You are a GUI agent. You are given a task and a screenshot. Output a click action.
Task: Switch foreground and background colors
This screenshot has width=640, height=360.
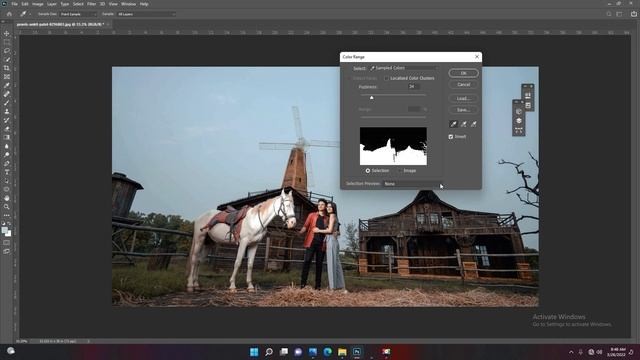(x=9, y=224)
